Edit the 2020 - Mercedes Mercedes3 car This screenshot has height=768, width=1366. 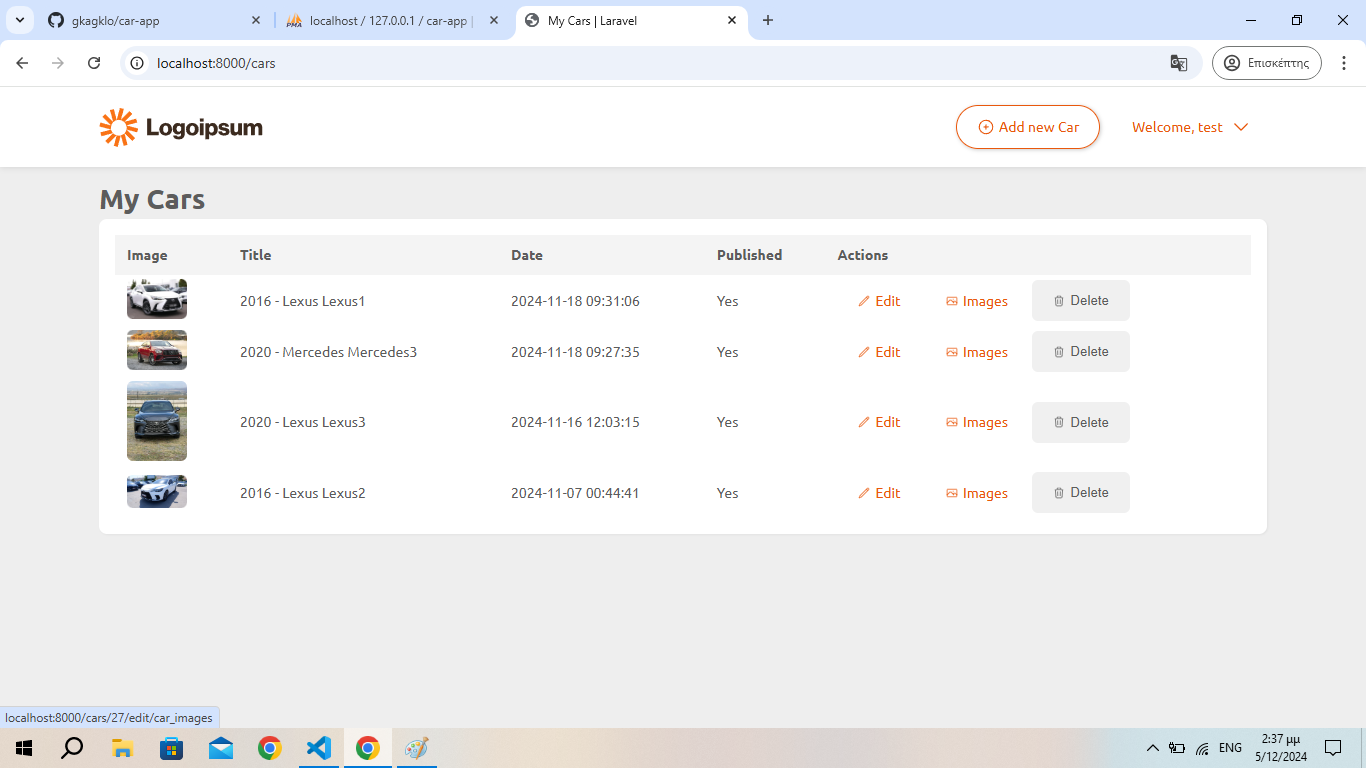(x=879, y=352)
